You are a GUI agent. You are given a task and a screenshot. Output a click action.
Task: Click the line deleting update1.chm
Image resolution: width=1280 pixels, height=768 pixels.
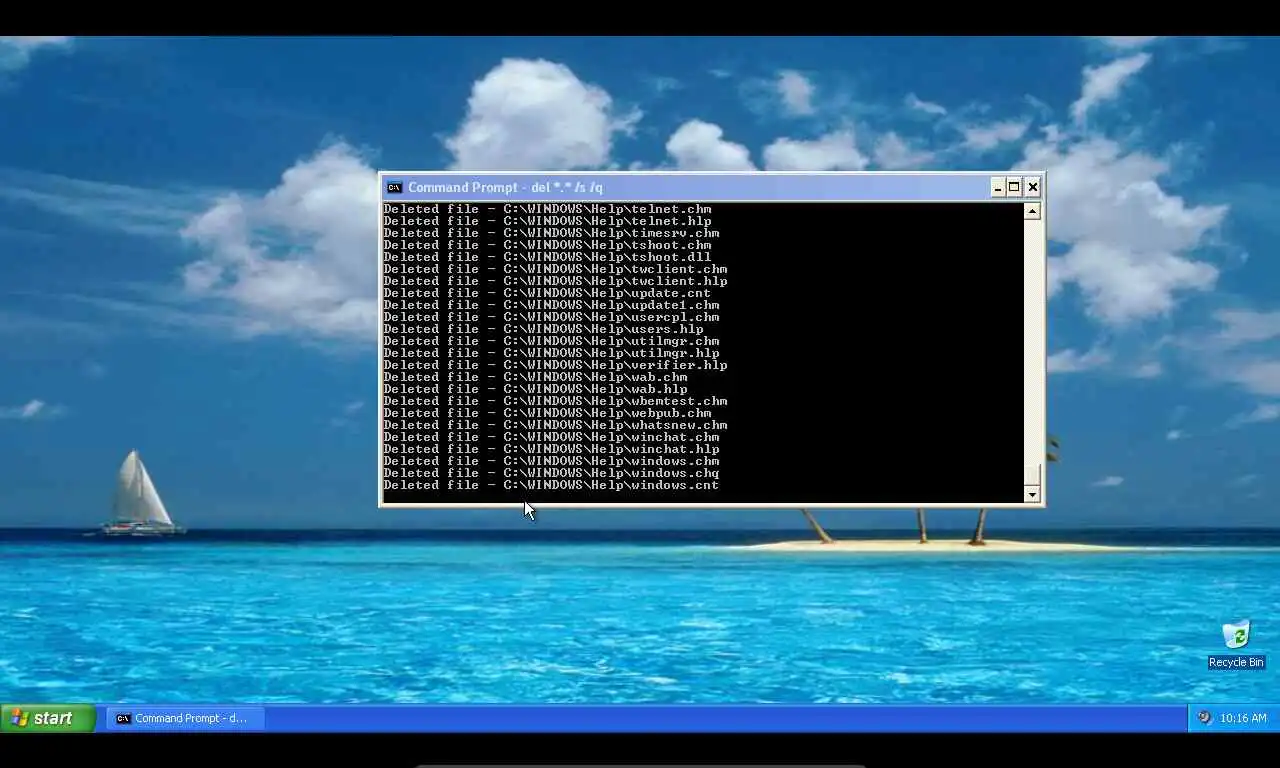[551, 305]
